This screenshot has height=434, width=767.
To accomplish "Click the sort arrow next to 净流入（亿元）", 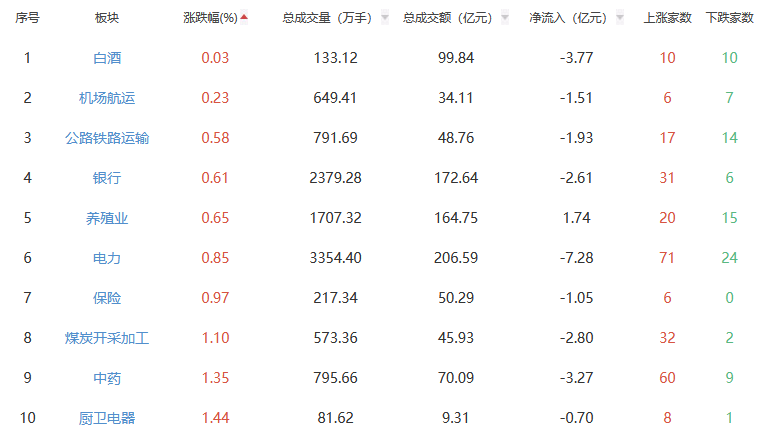I will point(621,18).
